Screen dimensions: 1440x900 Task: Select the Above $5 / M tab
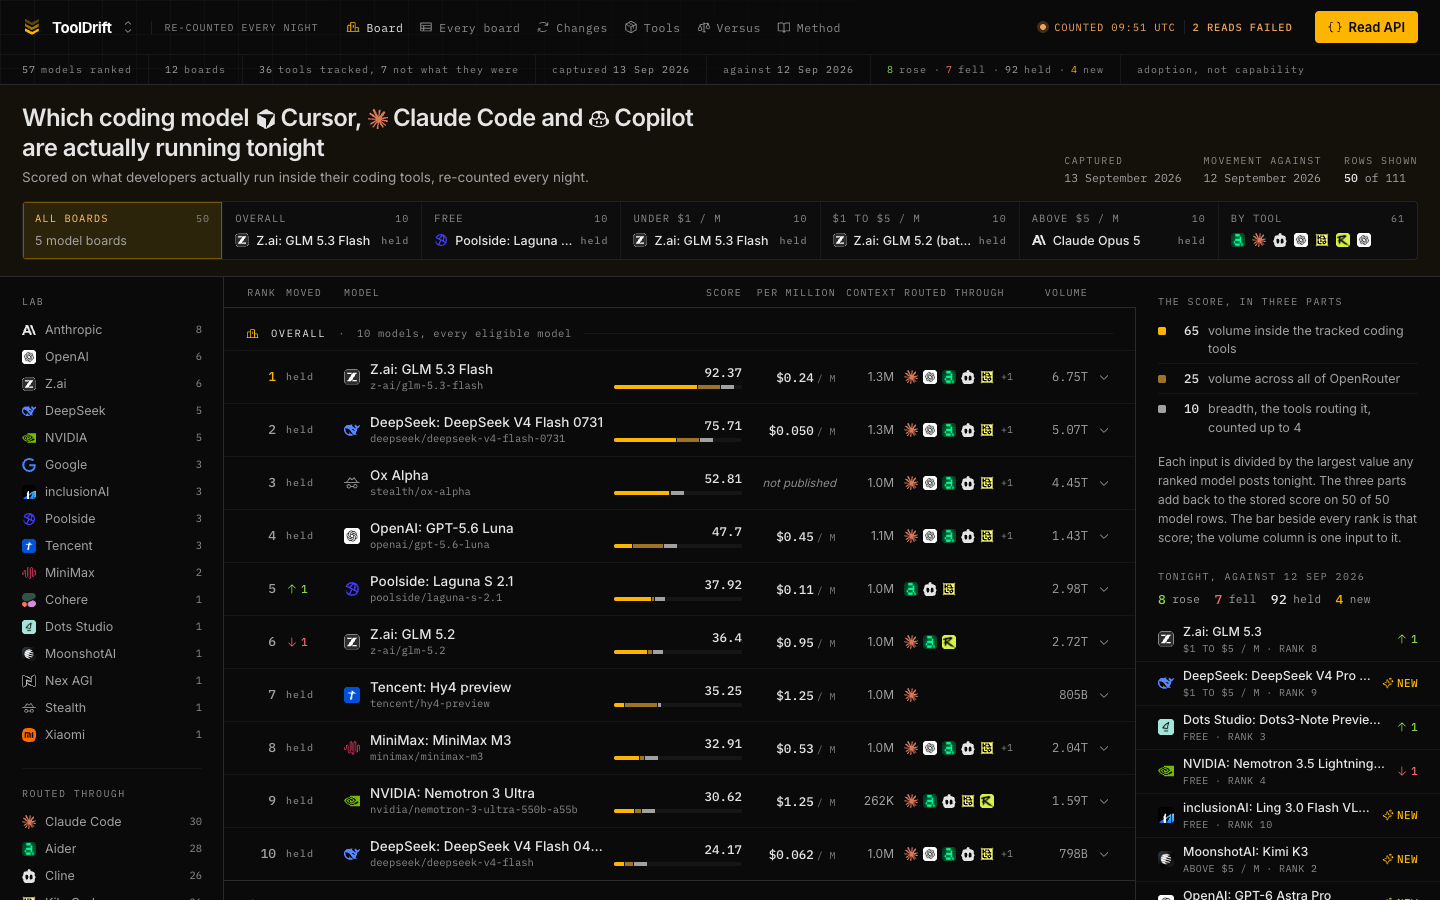click(1118, 230)
